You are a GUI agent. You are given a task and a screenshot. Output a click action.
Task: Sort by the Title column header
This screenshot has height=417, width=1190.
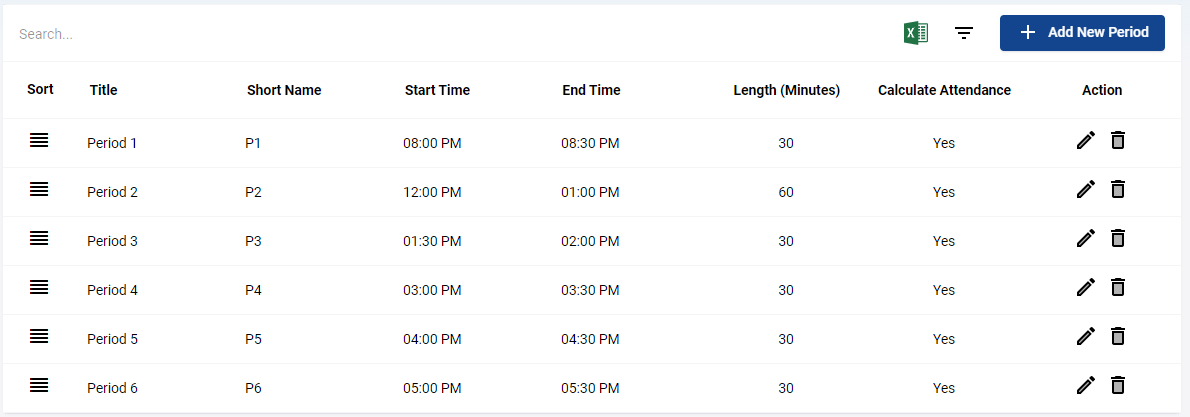point(103,90)
